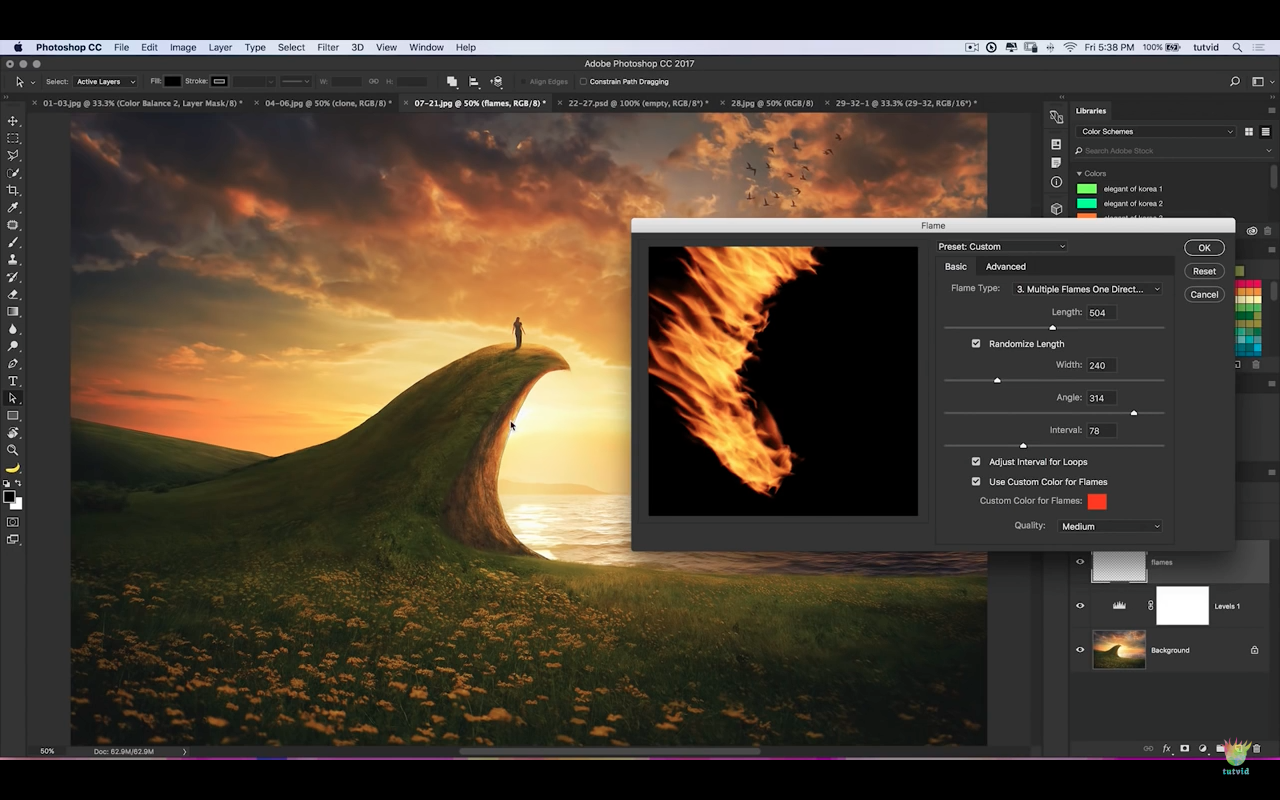This screenshot has width=1280, height=800.
Task: Select the Move tool
Action: coord(13,121)
